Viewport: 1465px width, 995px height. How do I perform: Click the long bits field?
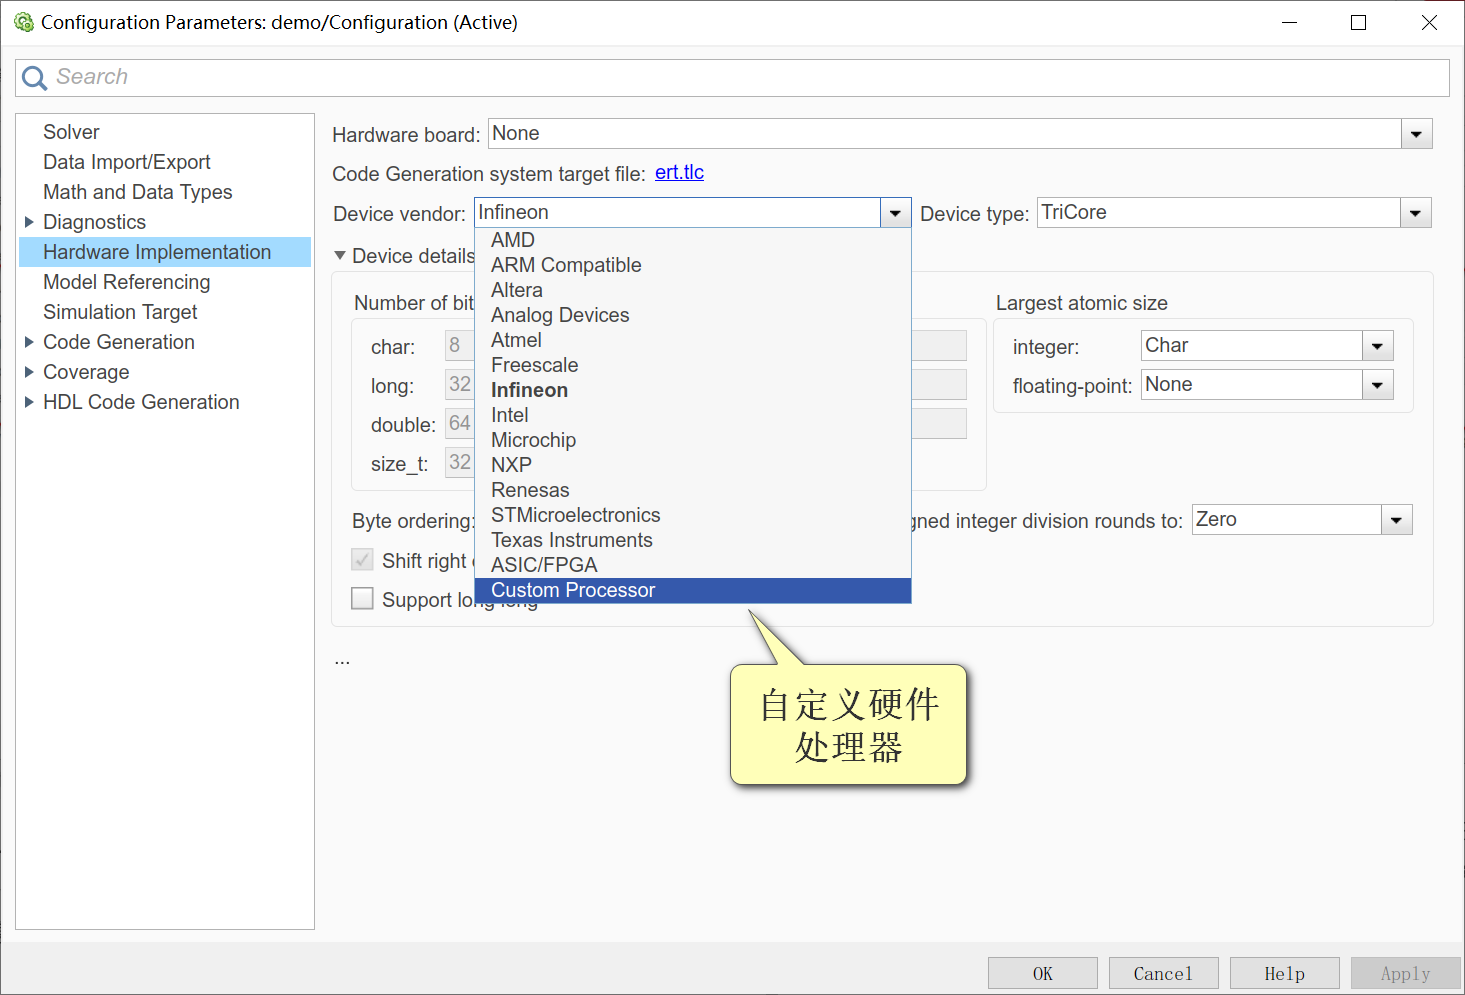pyautogui.click(x=460, y=385)
